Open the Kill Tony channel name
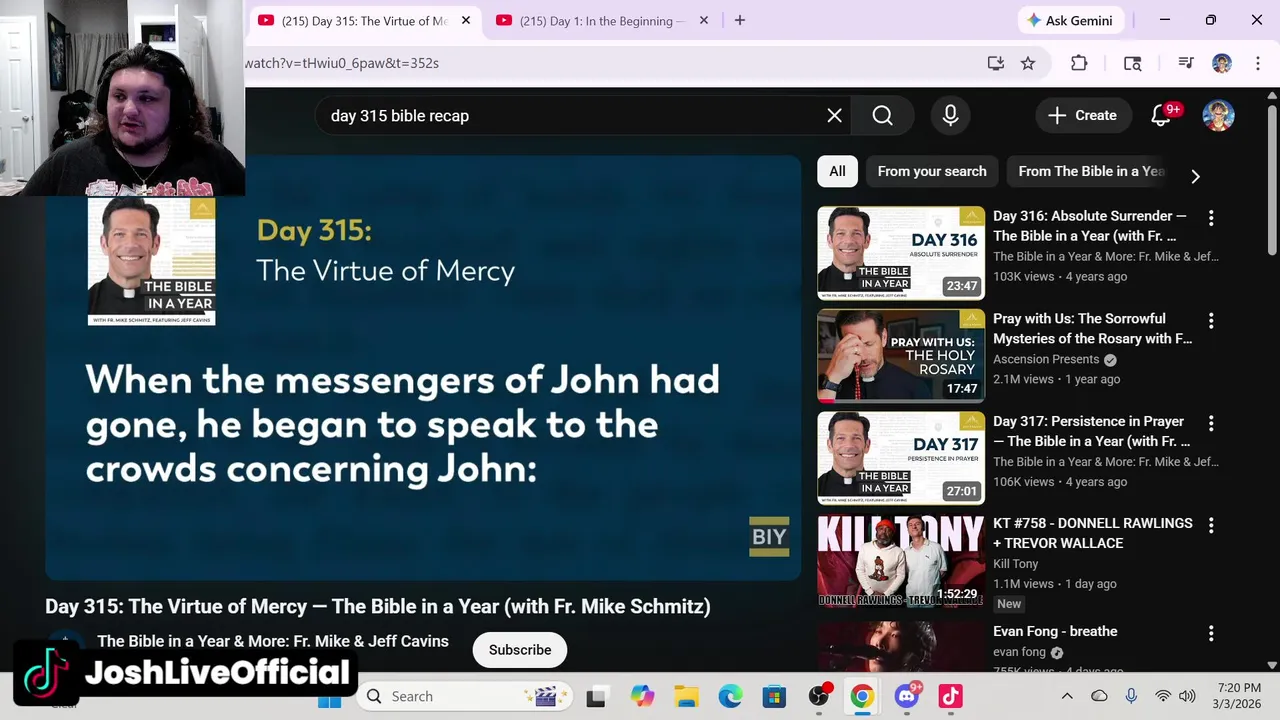The width and height of the screenshot is (1280, 720). pos(1016,564)
